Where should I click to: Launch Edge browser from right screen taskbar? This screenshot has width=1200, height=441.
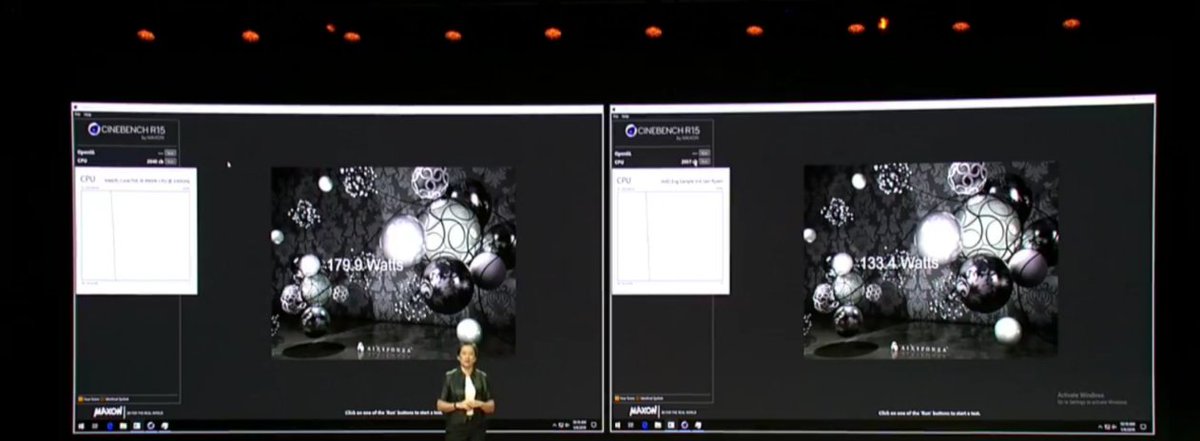[x=645, y=425]
